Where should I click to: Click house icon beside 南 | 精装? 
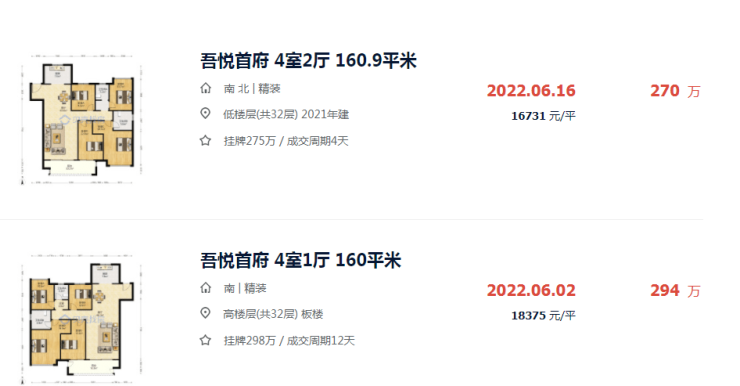point(205,288)
